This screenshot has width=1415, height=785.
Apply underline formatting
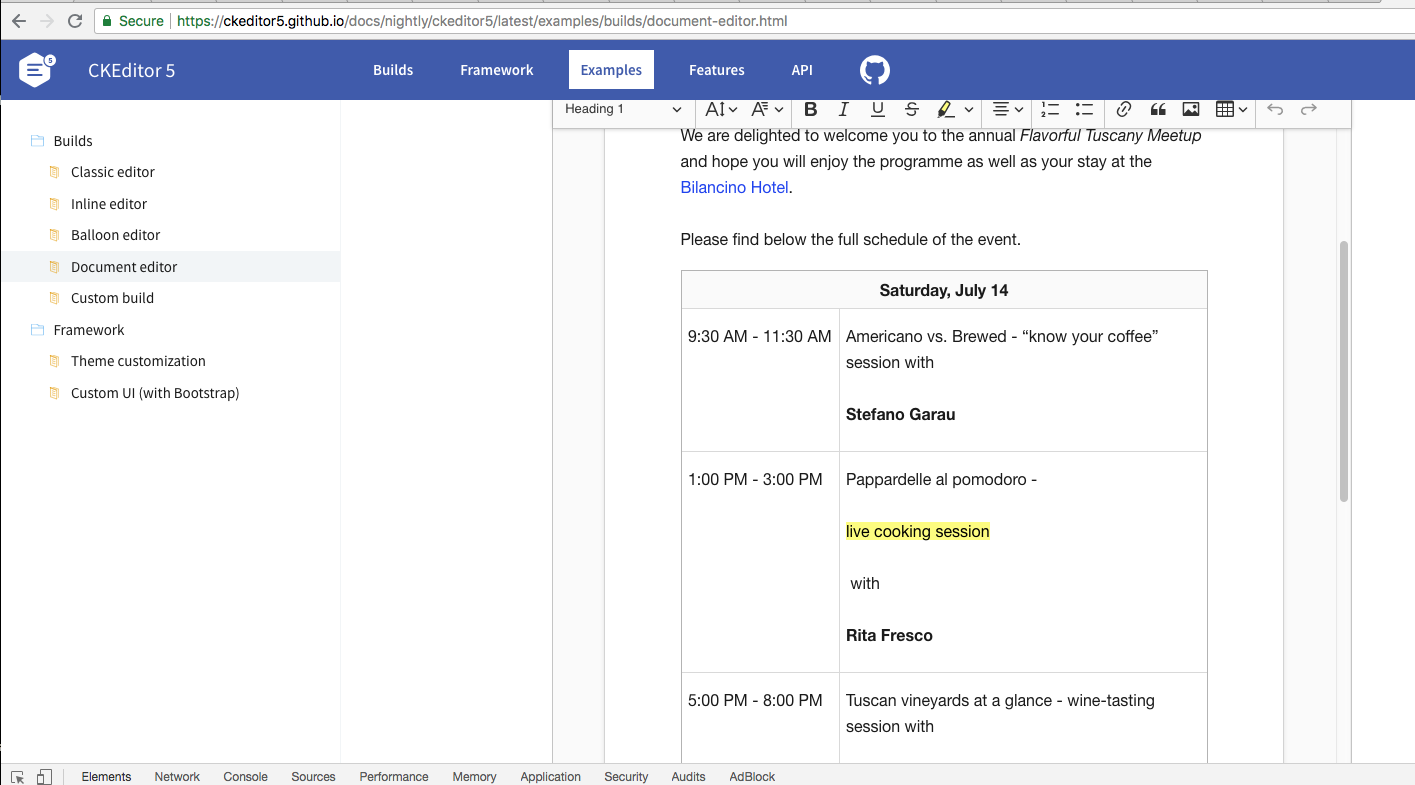pyautogui.click(x=877, y=109)
